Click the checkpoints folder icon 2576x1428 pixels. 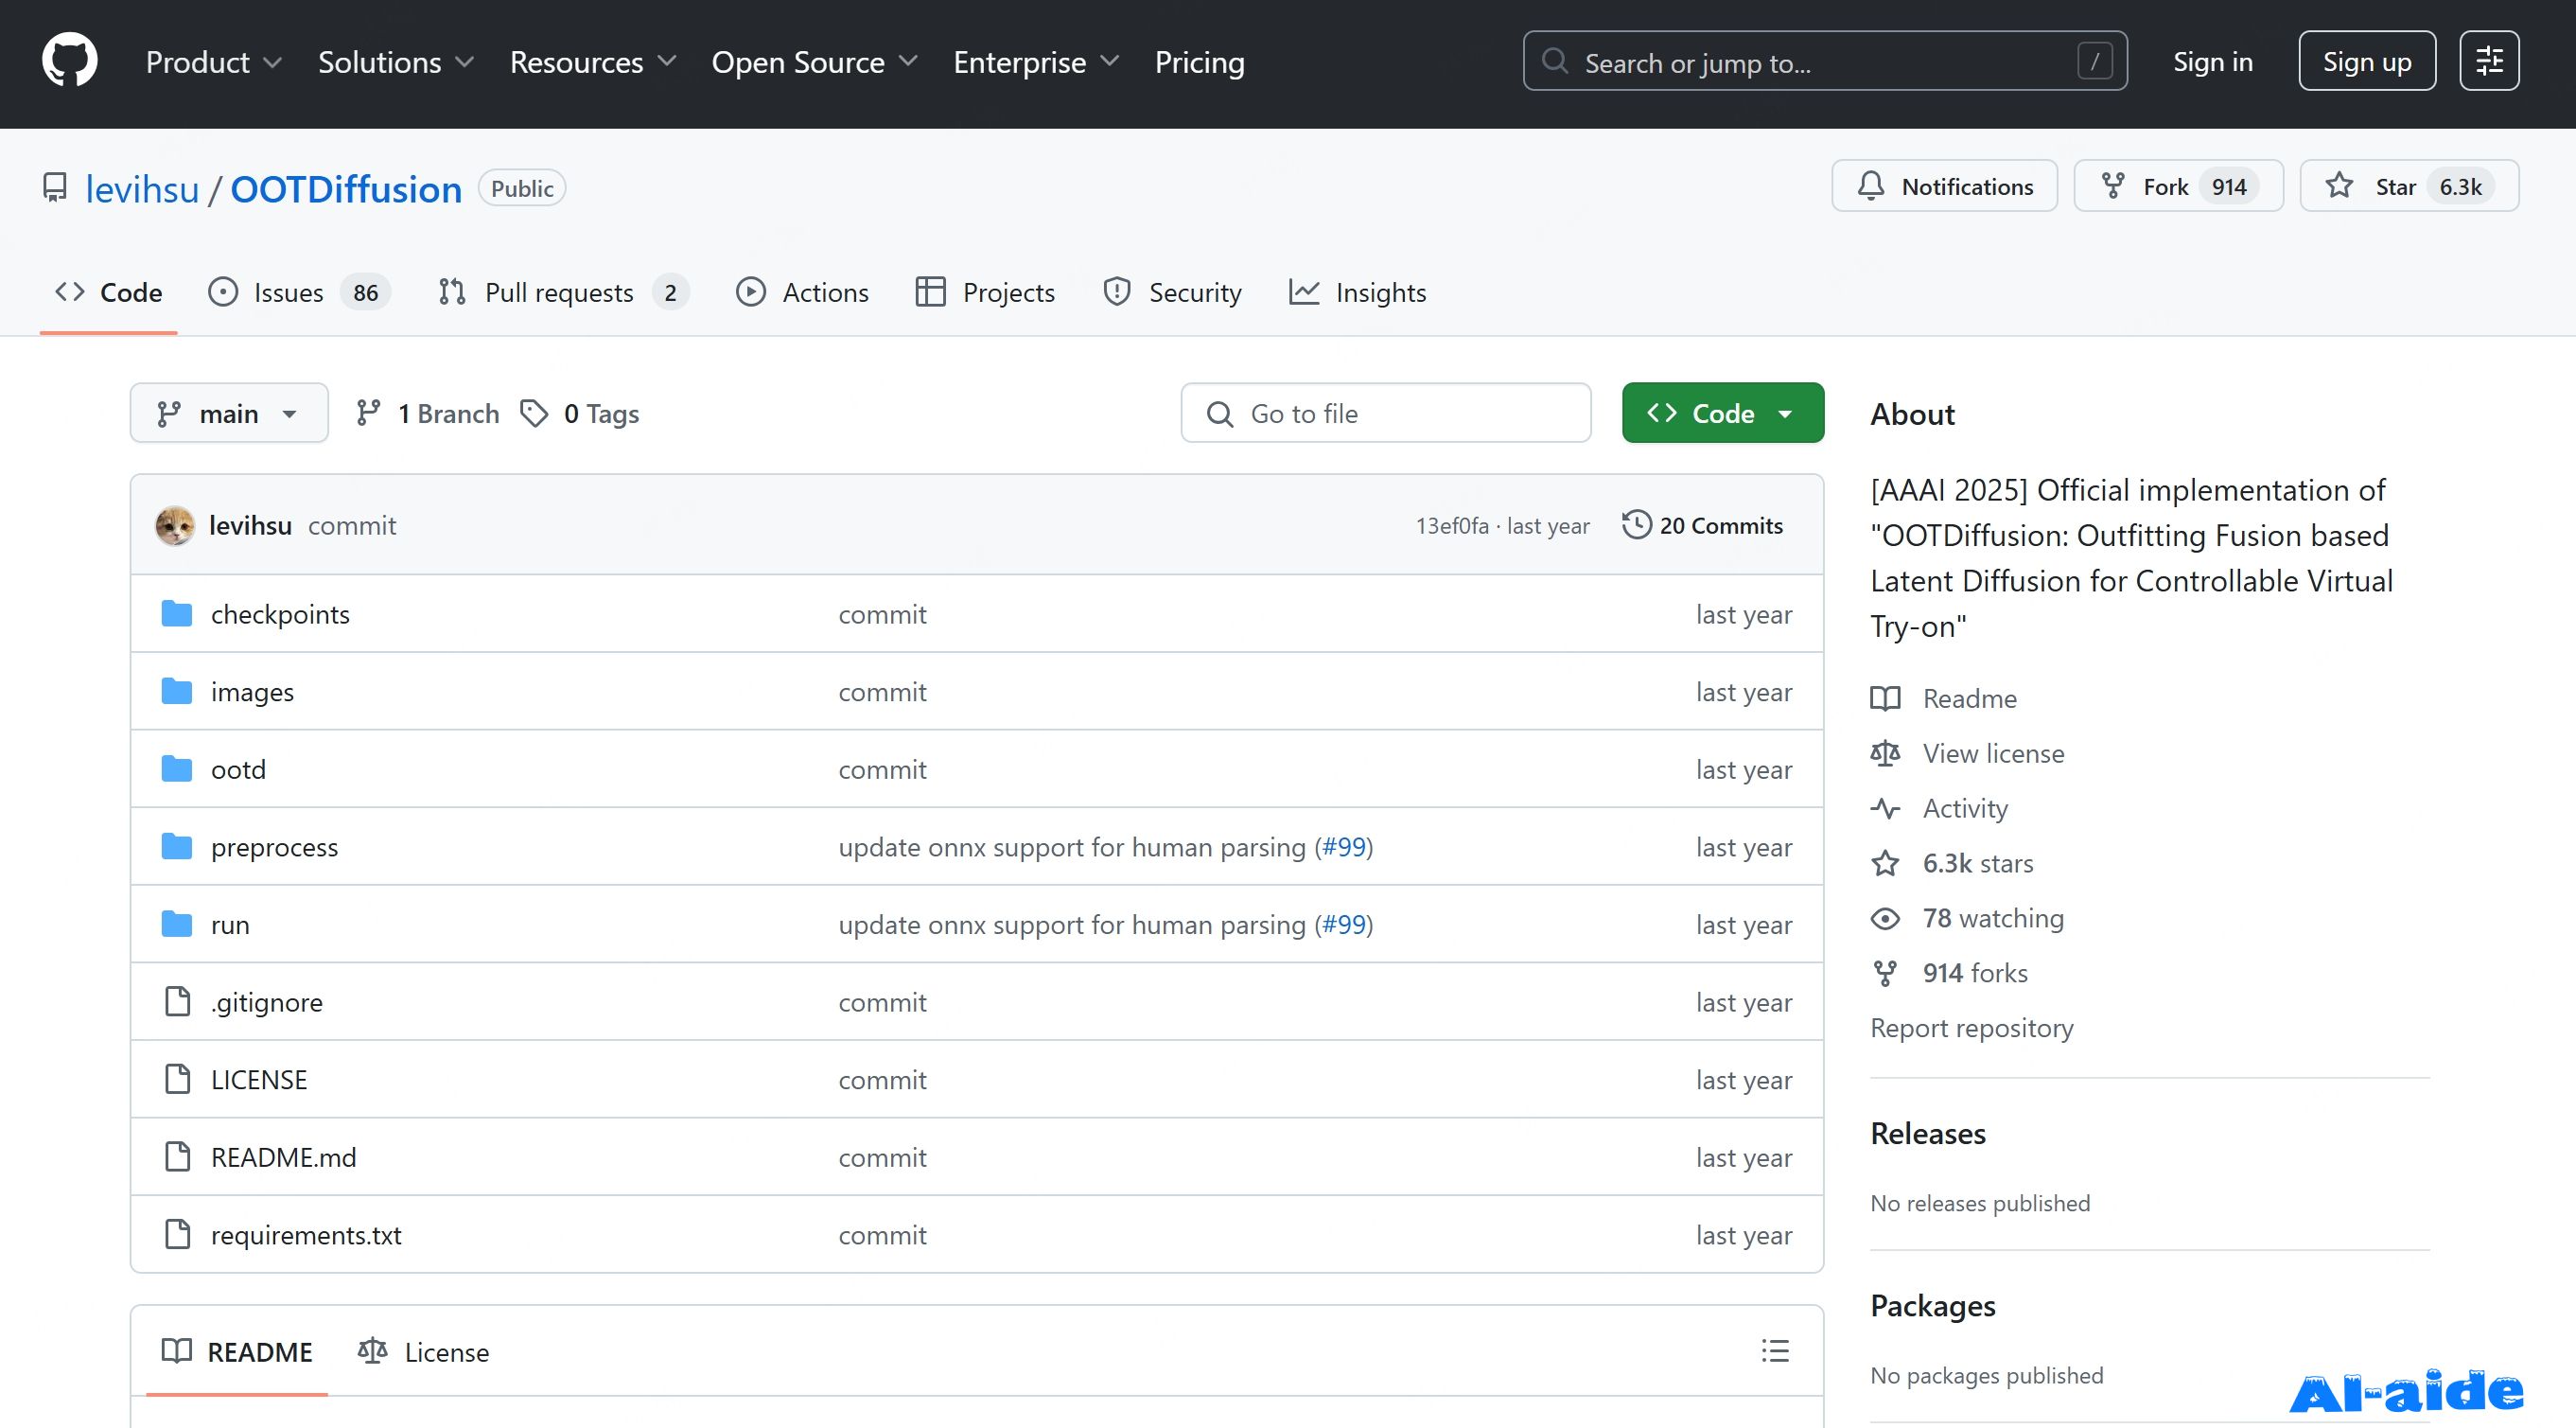[x=177, y=613]
